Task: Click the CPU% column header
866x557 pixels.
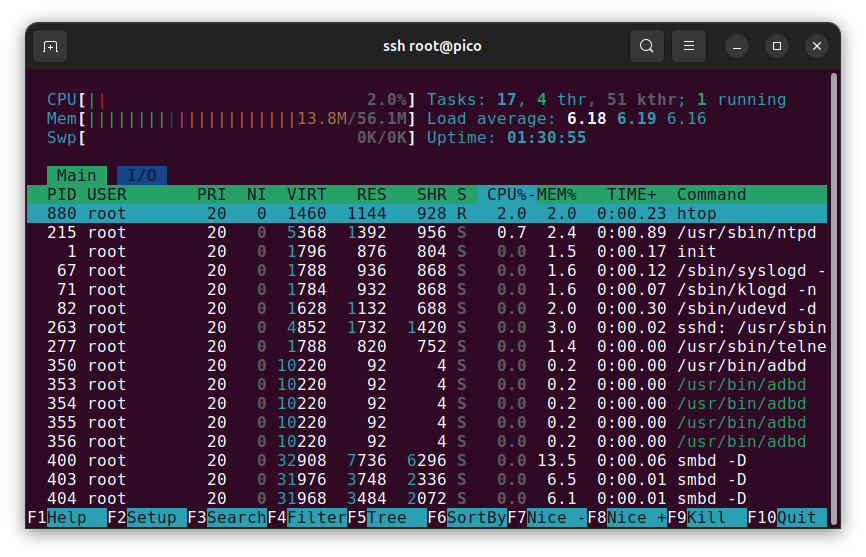Action: [506, 195]
